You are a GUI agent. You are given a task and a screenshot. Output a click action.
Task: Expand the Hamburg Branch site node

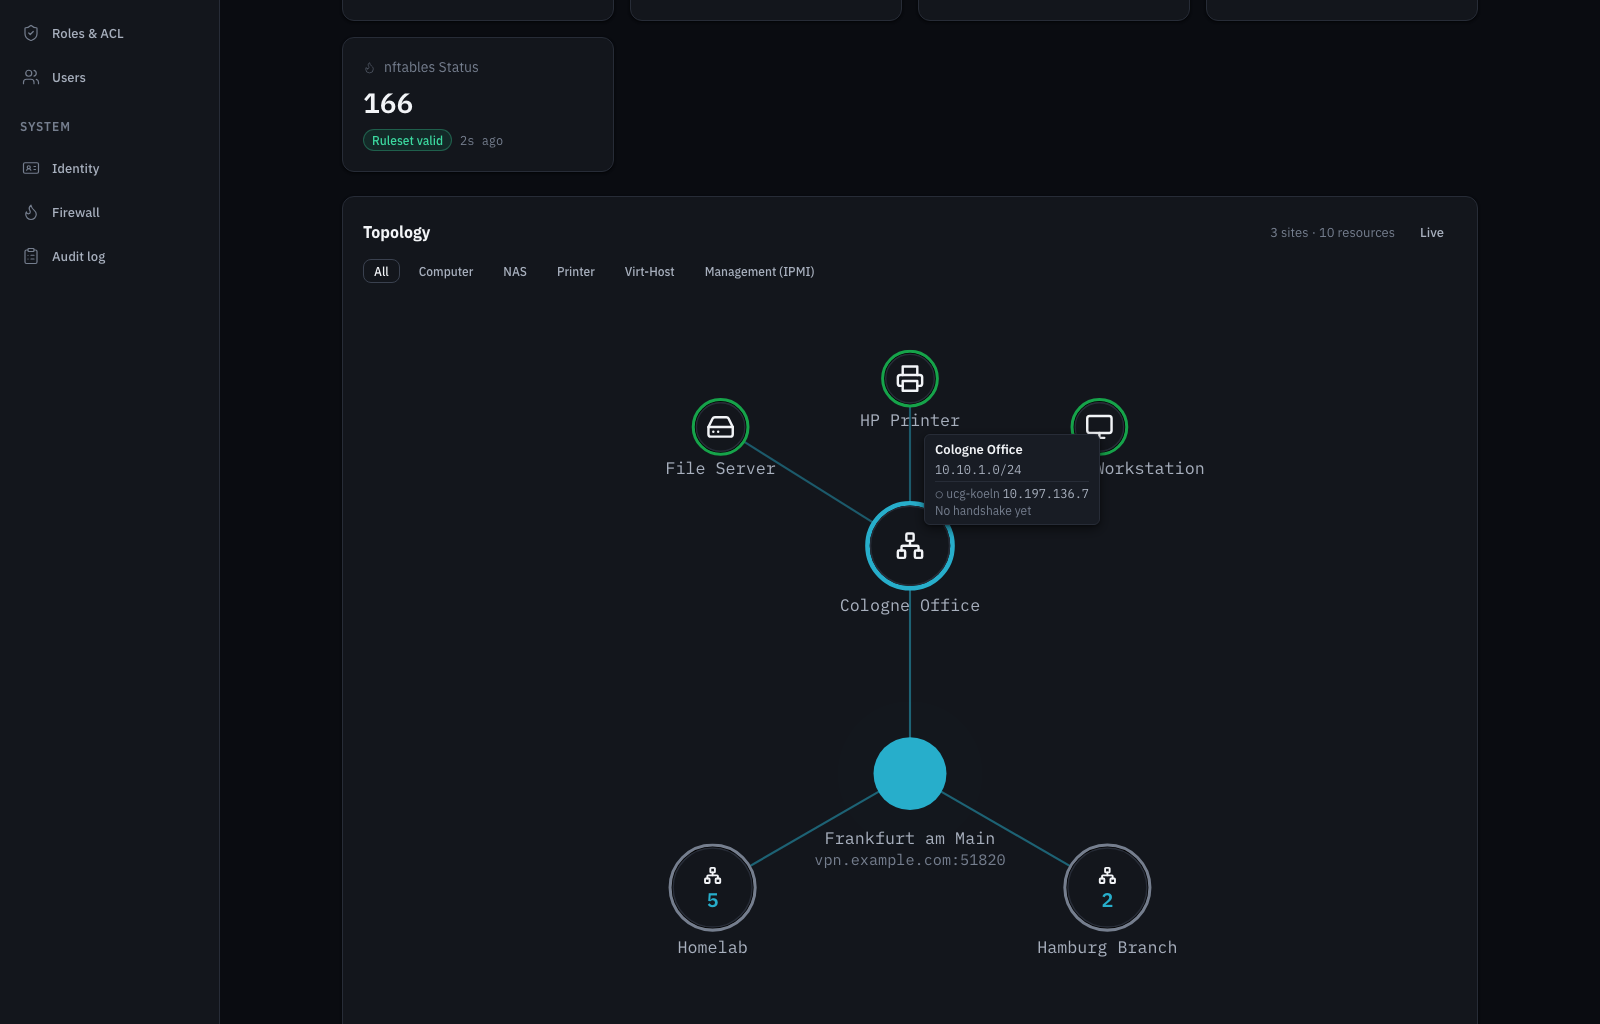coord(1107,888)
